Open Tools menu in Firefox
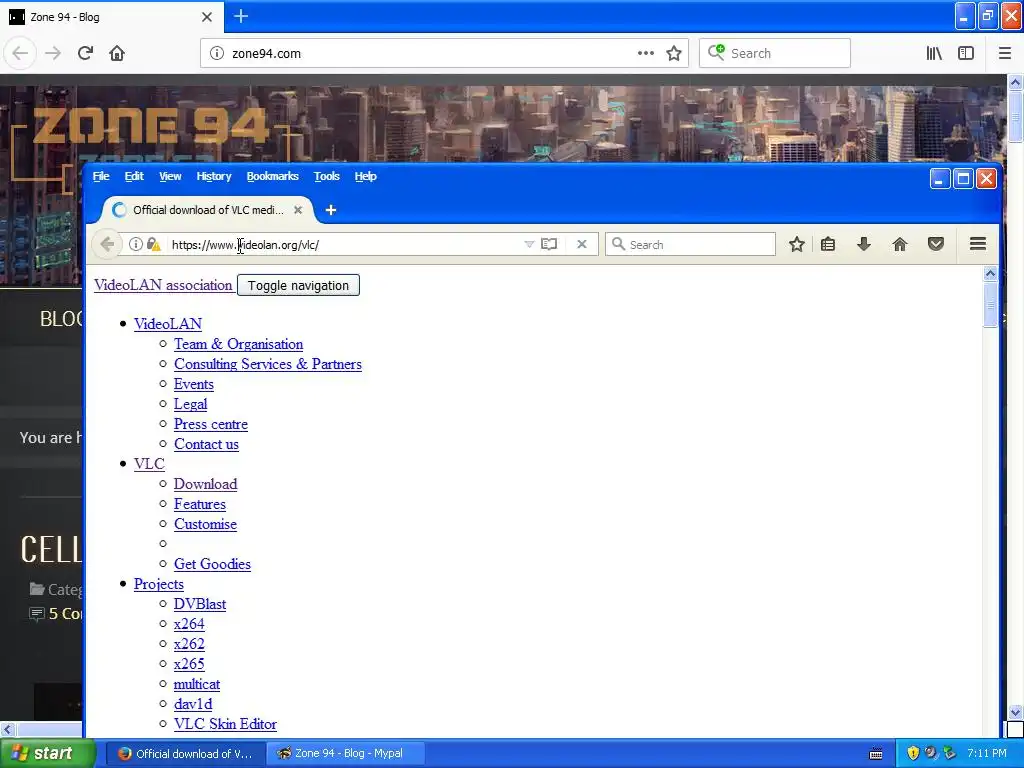 (327, 176)
